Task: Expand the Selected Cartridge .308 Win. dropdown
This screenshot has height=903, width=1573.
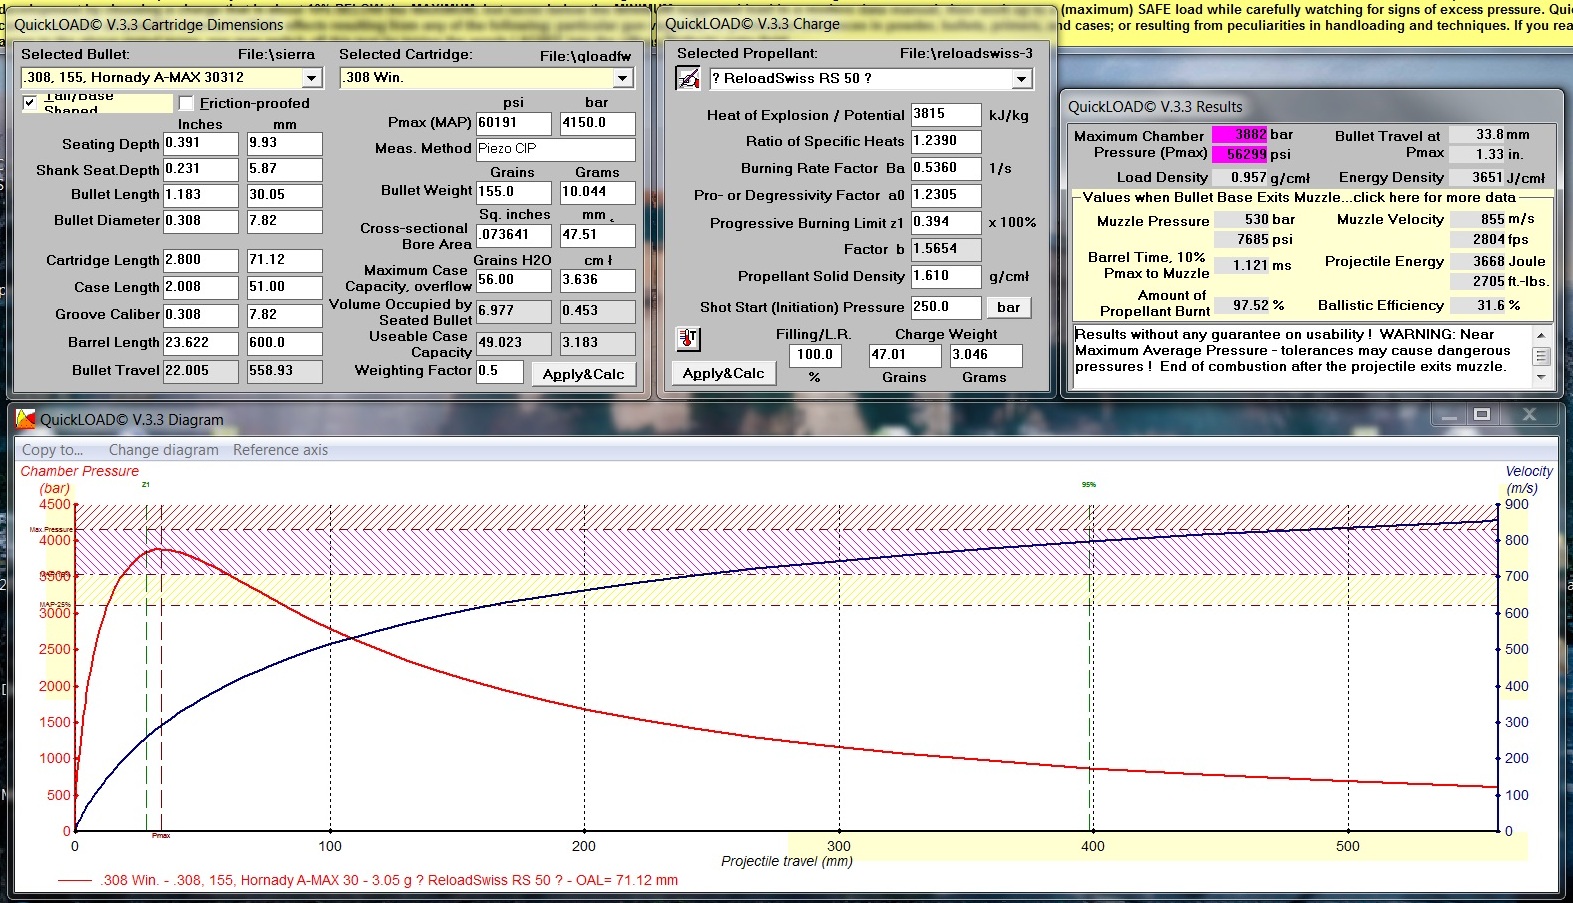Action: click(x=623, y=78)
